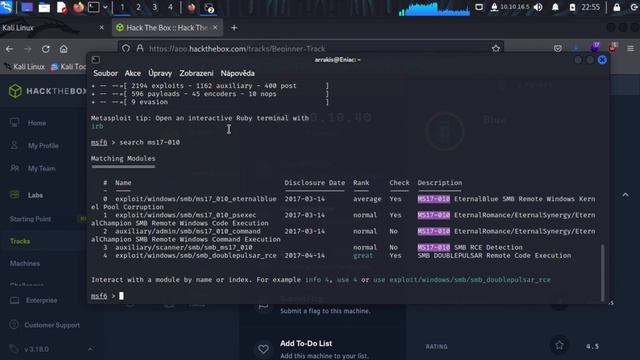Screen dimensions: 640x360
Task: Click the terminal window menu icon
Action: [96, 60]
